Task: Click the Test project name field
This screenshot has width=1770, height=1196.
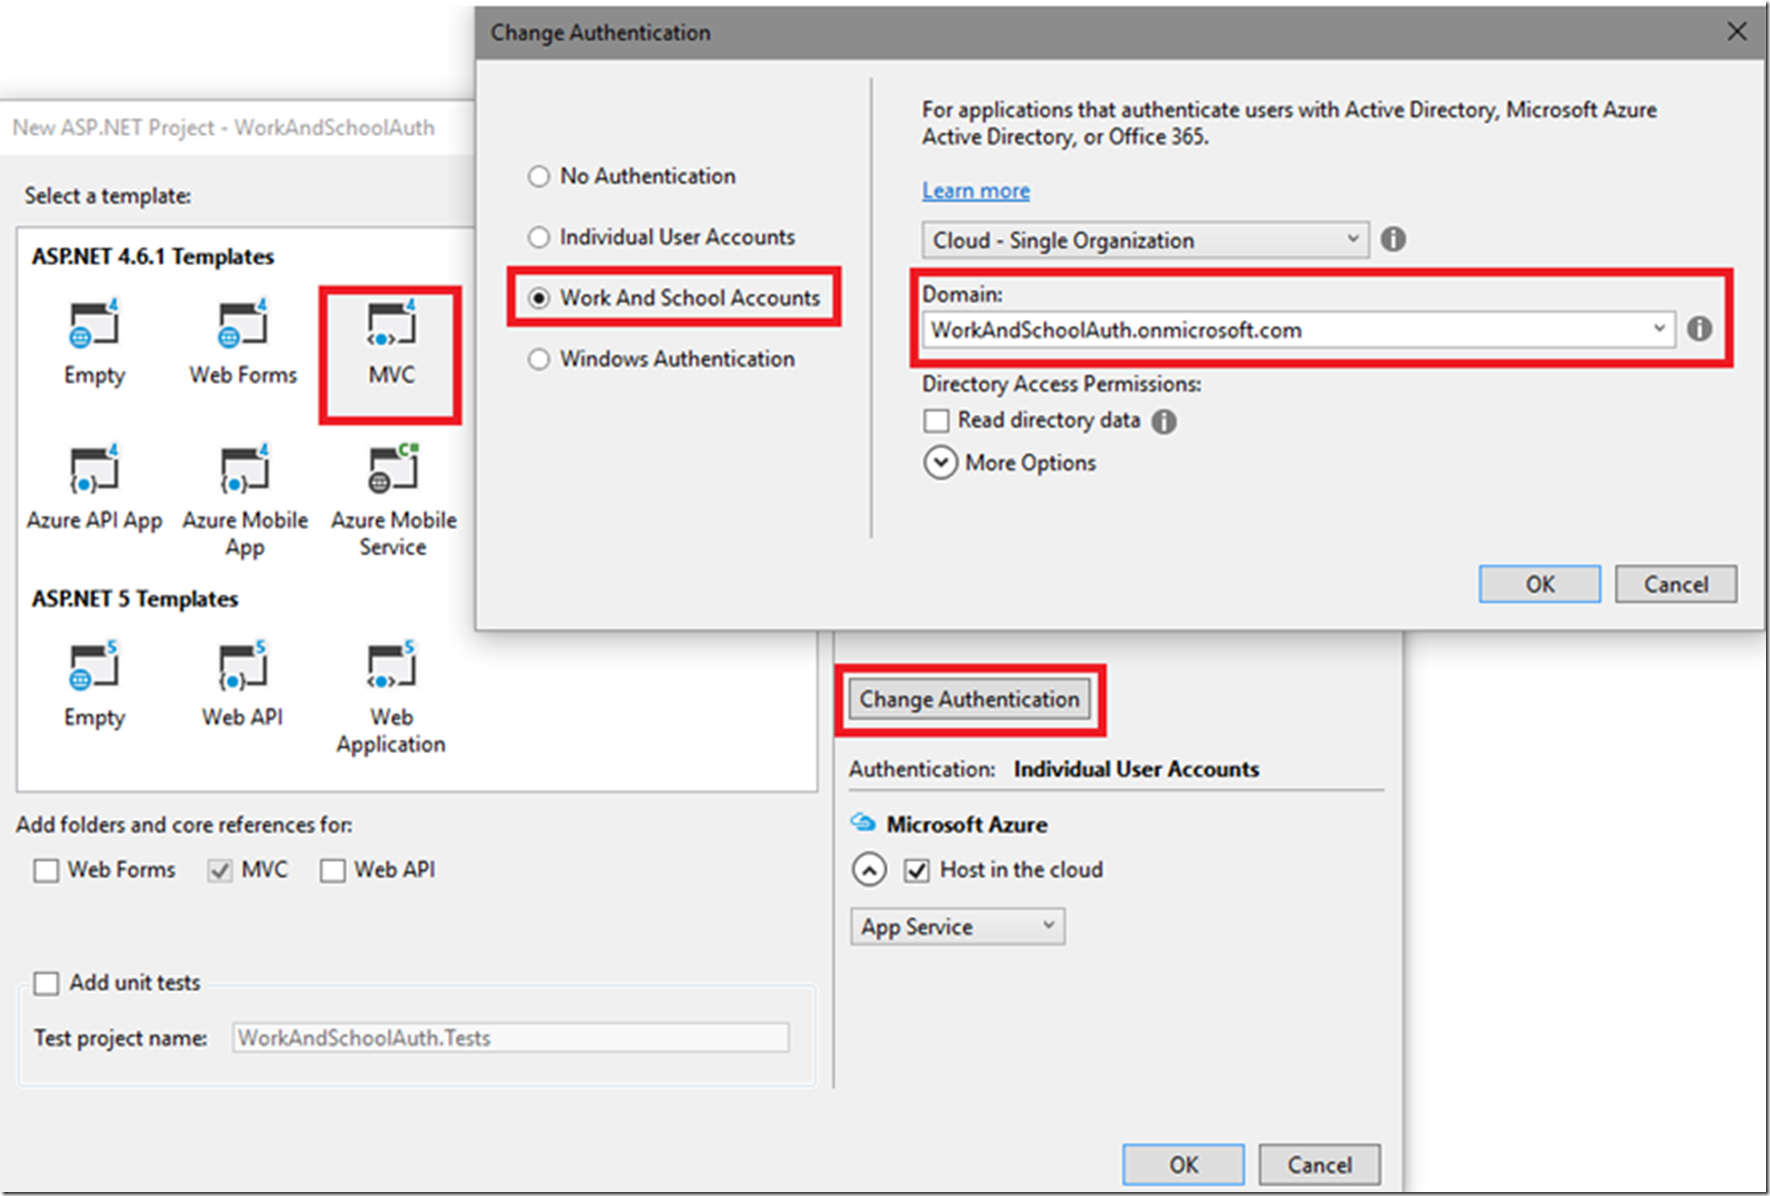Action: pos(511,1037)
